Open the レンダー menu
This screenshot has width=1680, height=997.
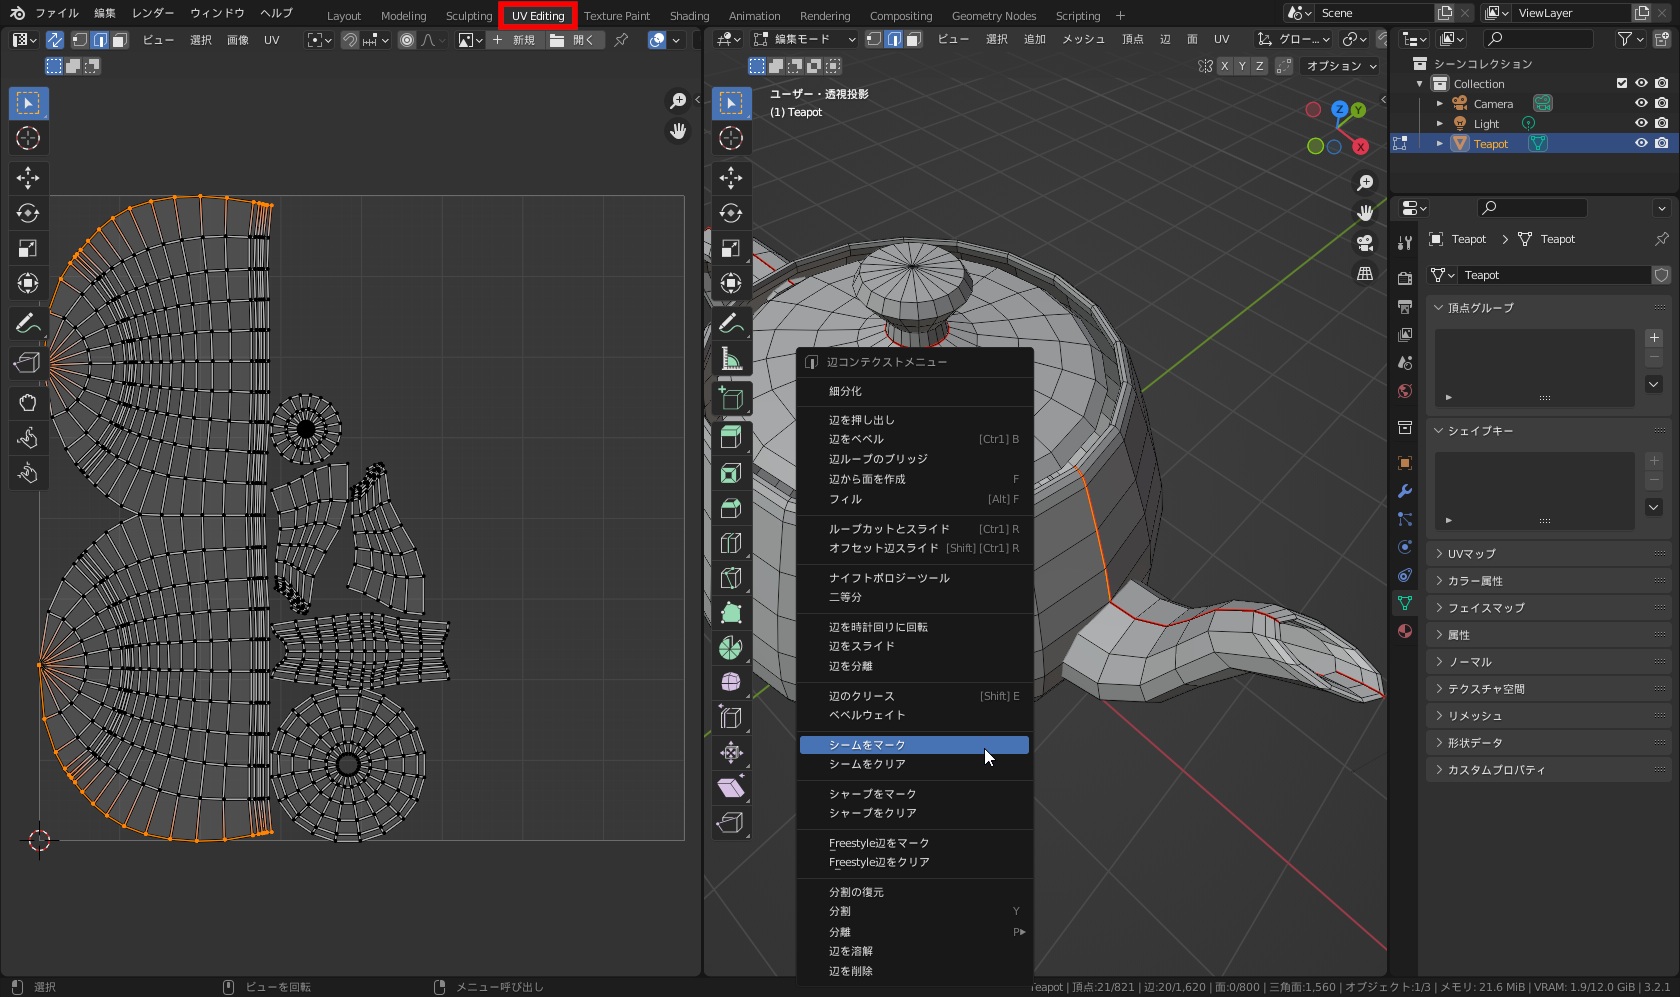pos(152,13)
